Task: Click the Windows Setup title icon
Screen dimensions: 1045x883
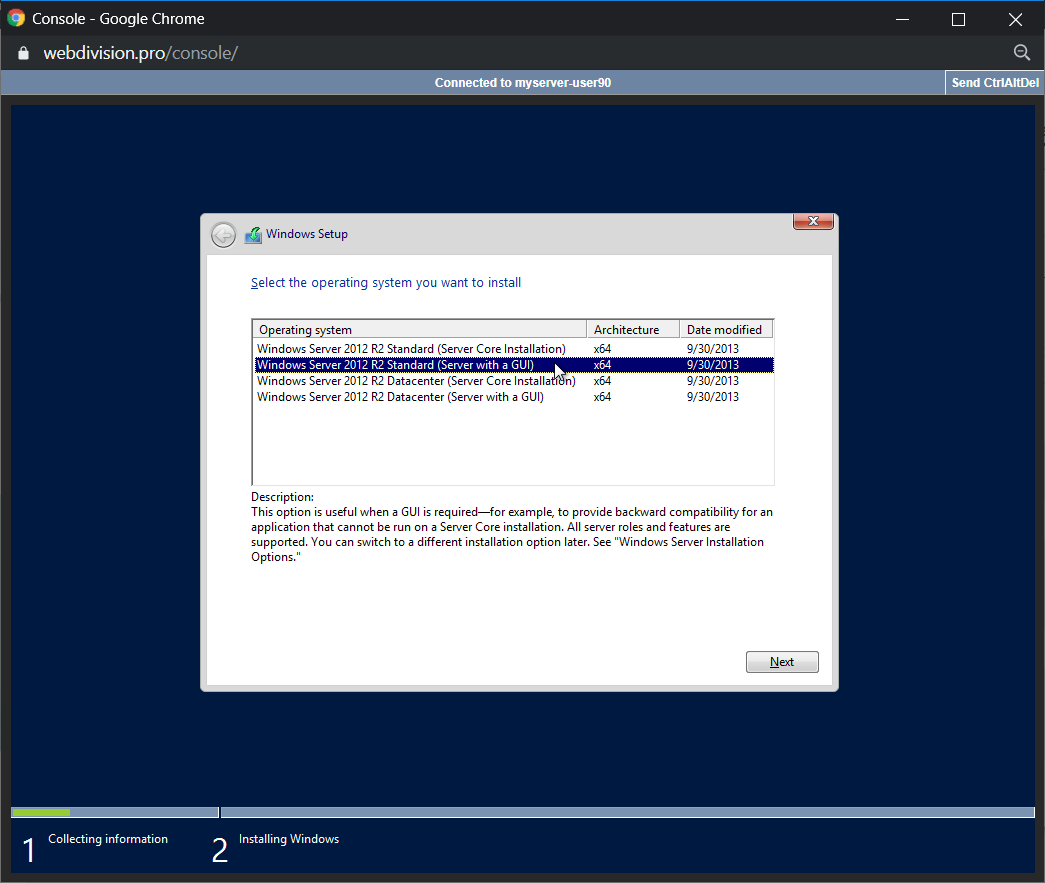Action: coord(253,235)
